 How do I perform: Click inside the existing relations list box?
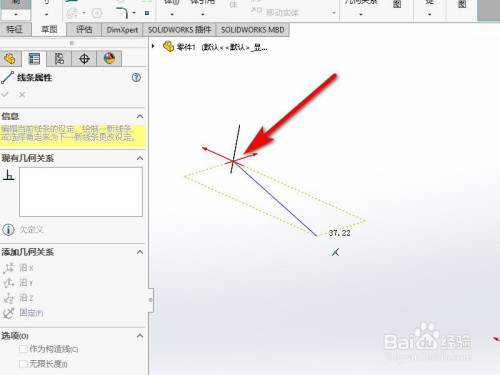[x=81, y=192]
